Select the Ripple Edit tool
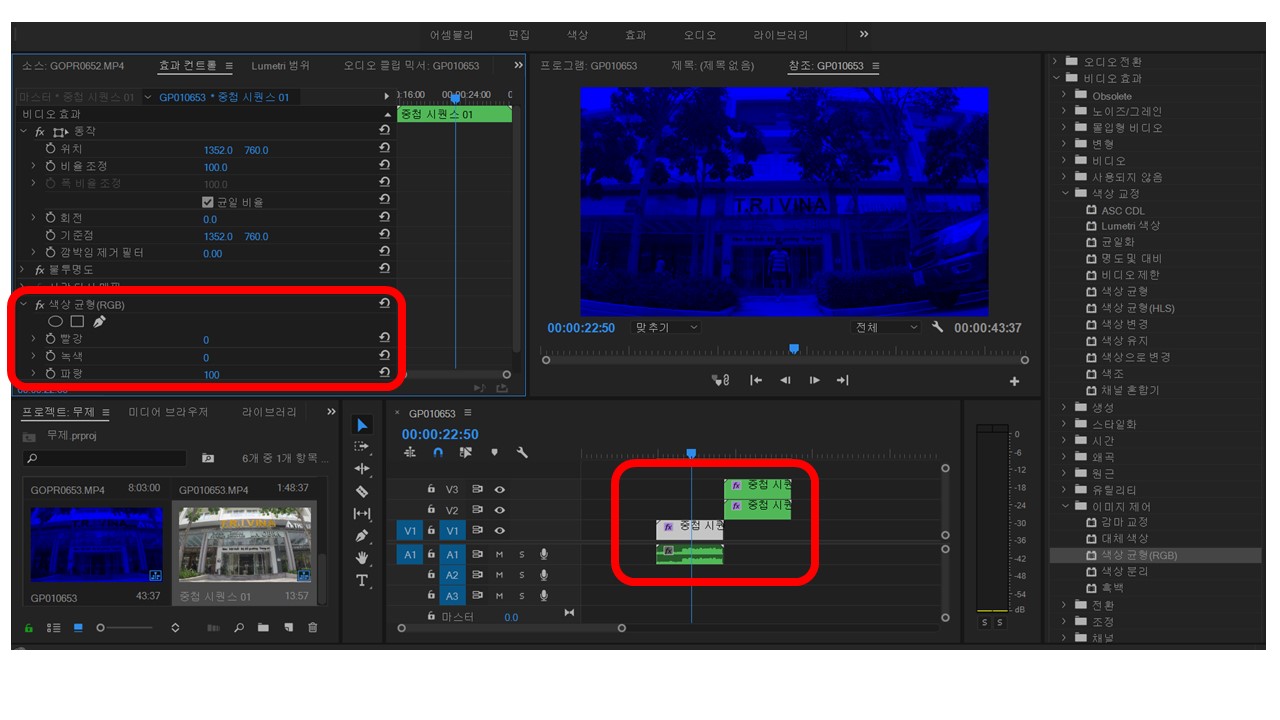The image size is (1280, 720). (x=362, y=468)
